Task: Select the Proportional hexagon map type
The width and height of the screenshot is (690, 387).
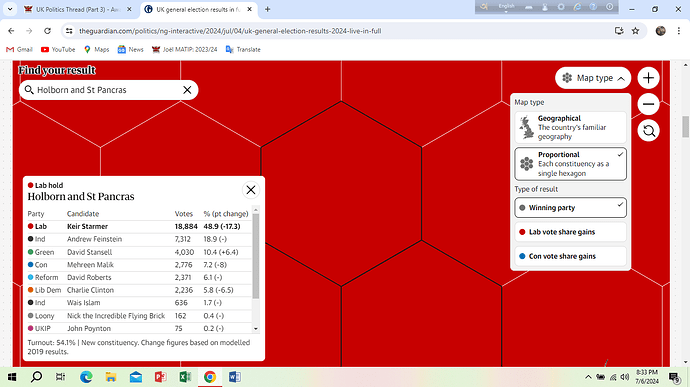Action: pos(570,164)
